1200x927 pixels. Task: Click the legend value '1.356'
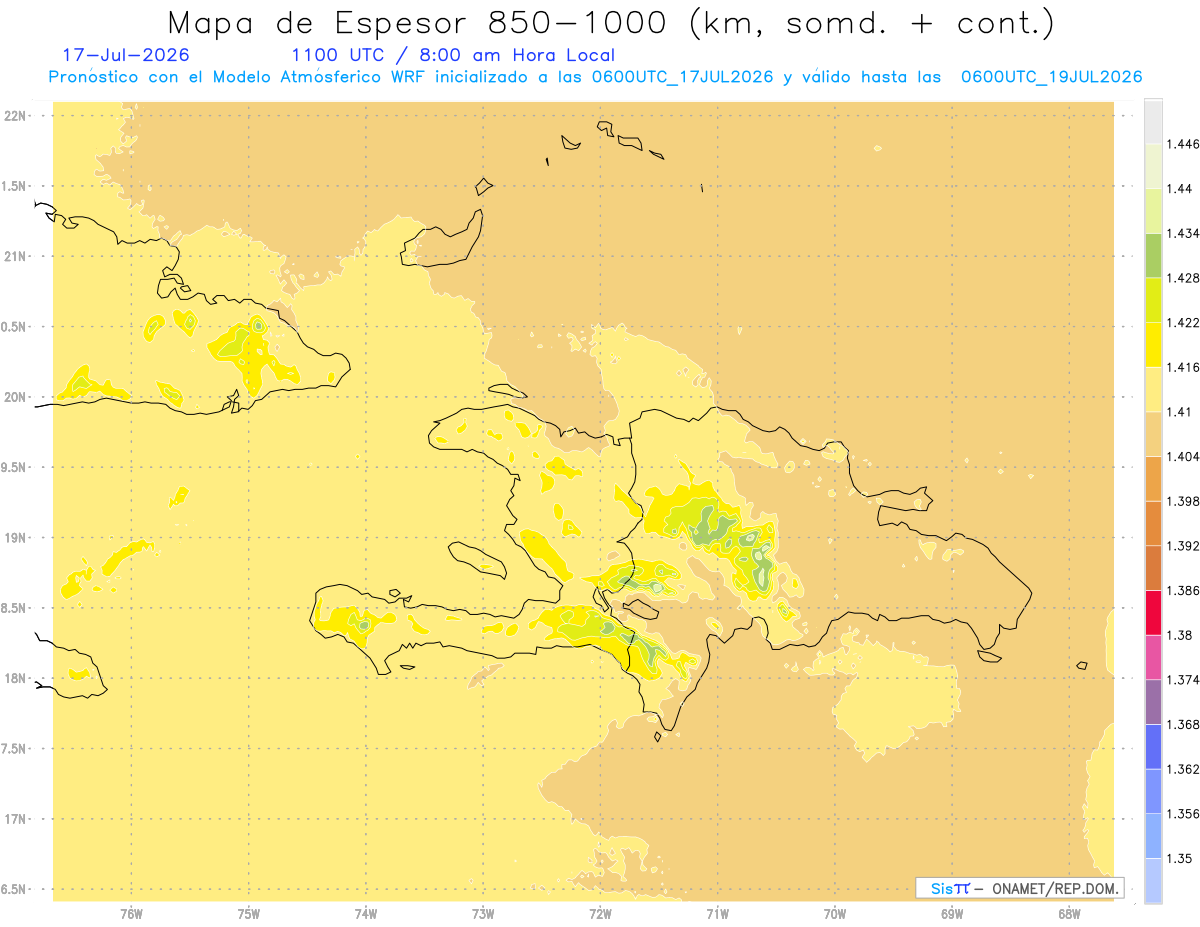(x=1183, y=814)
